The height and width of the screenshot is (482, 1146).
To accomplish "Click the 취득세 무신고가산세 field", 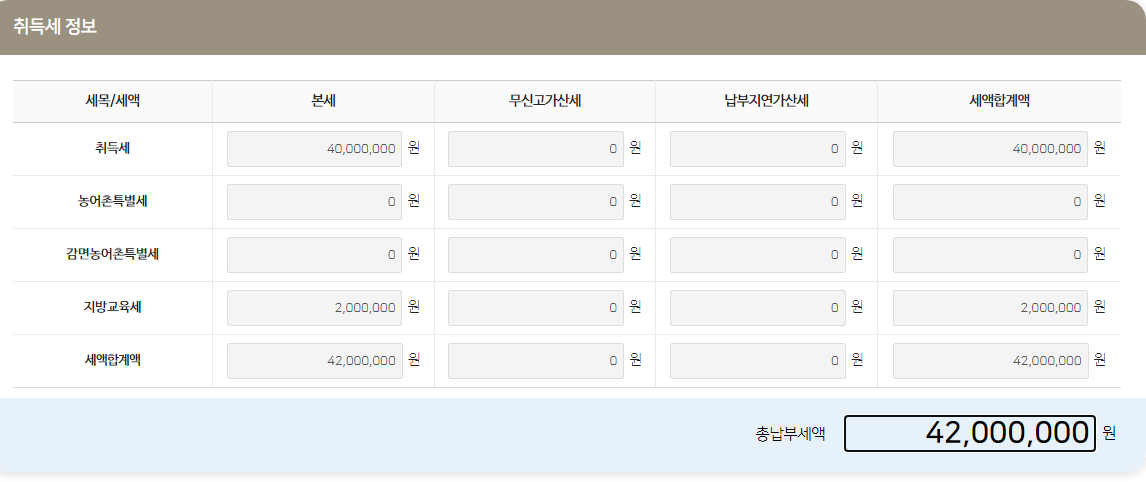I will pyautogui.click(x=536, y=149).
